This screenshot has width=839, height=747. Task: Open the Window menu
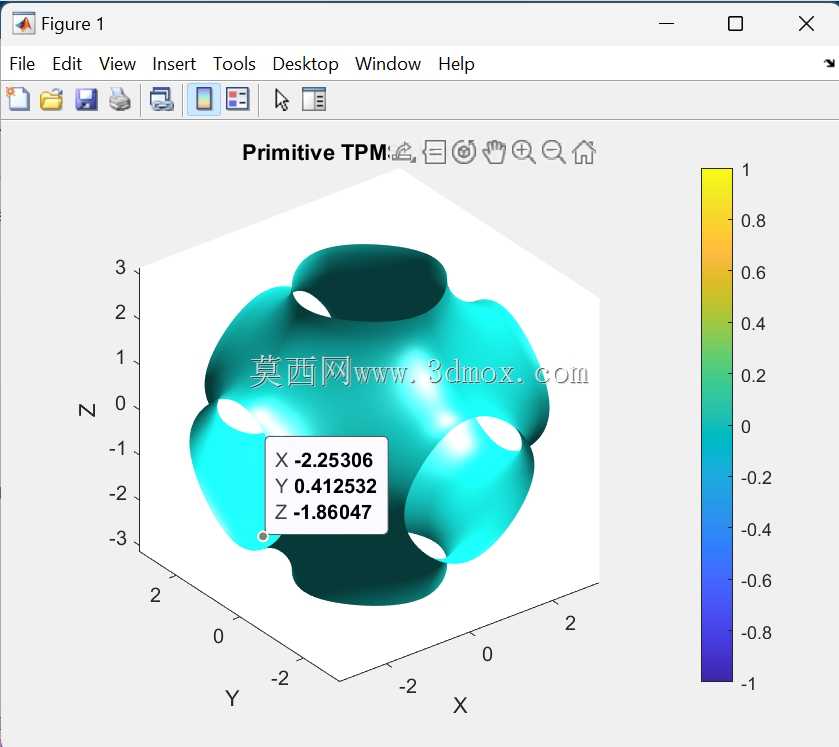click(388, 64)
